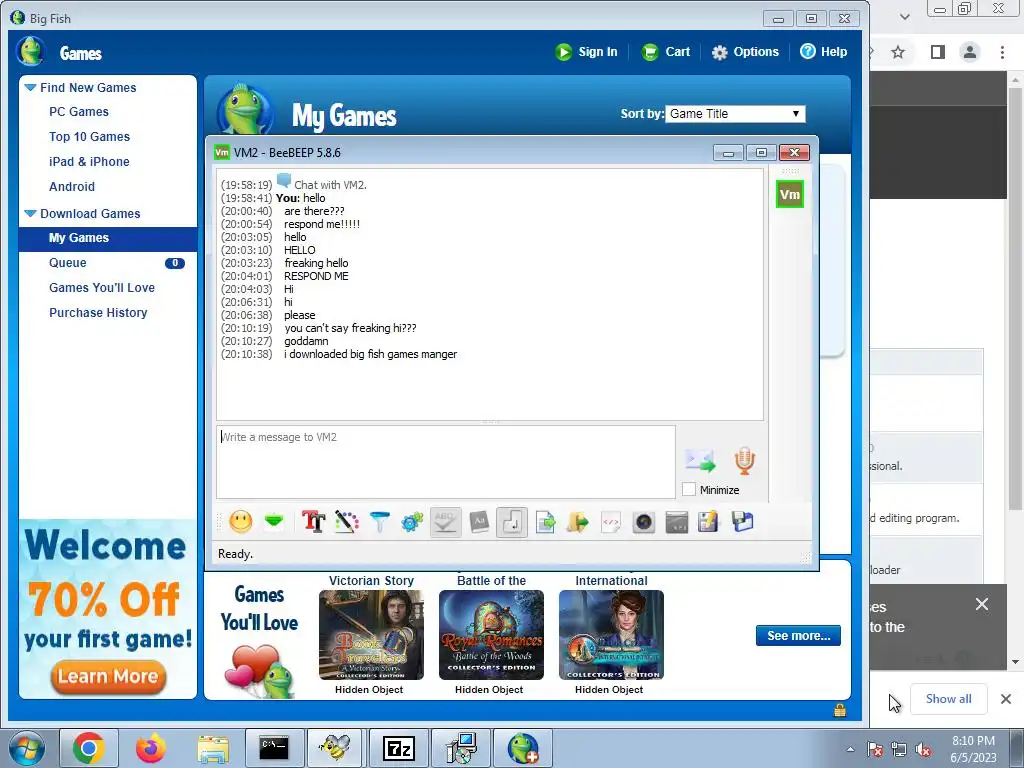Click the green down-arrow envelope icon in BeeBEEP
Image resolution: width=1024 pixels, height=768 pixels.
click(274, 522)
